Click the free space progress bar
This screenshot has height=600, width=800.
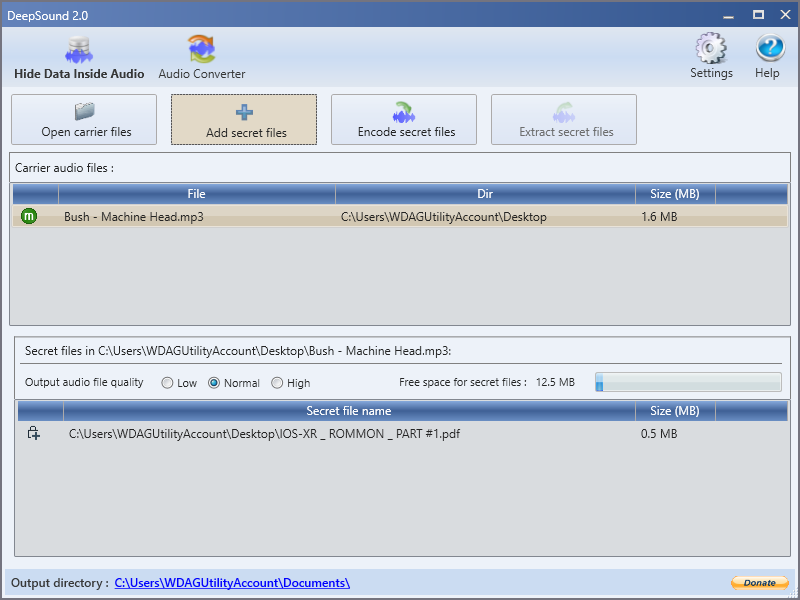tap(688, 382)
